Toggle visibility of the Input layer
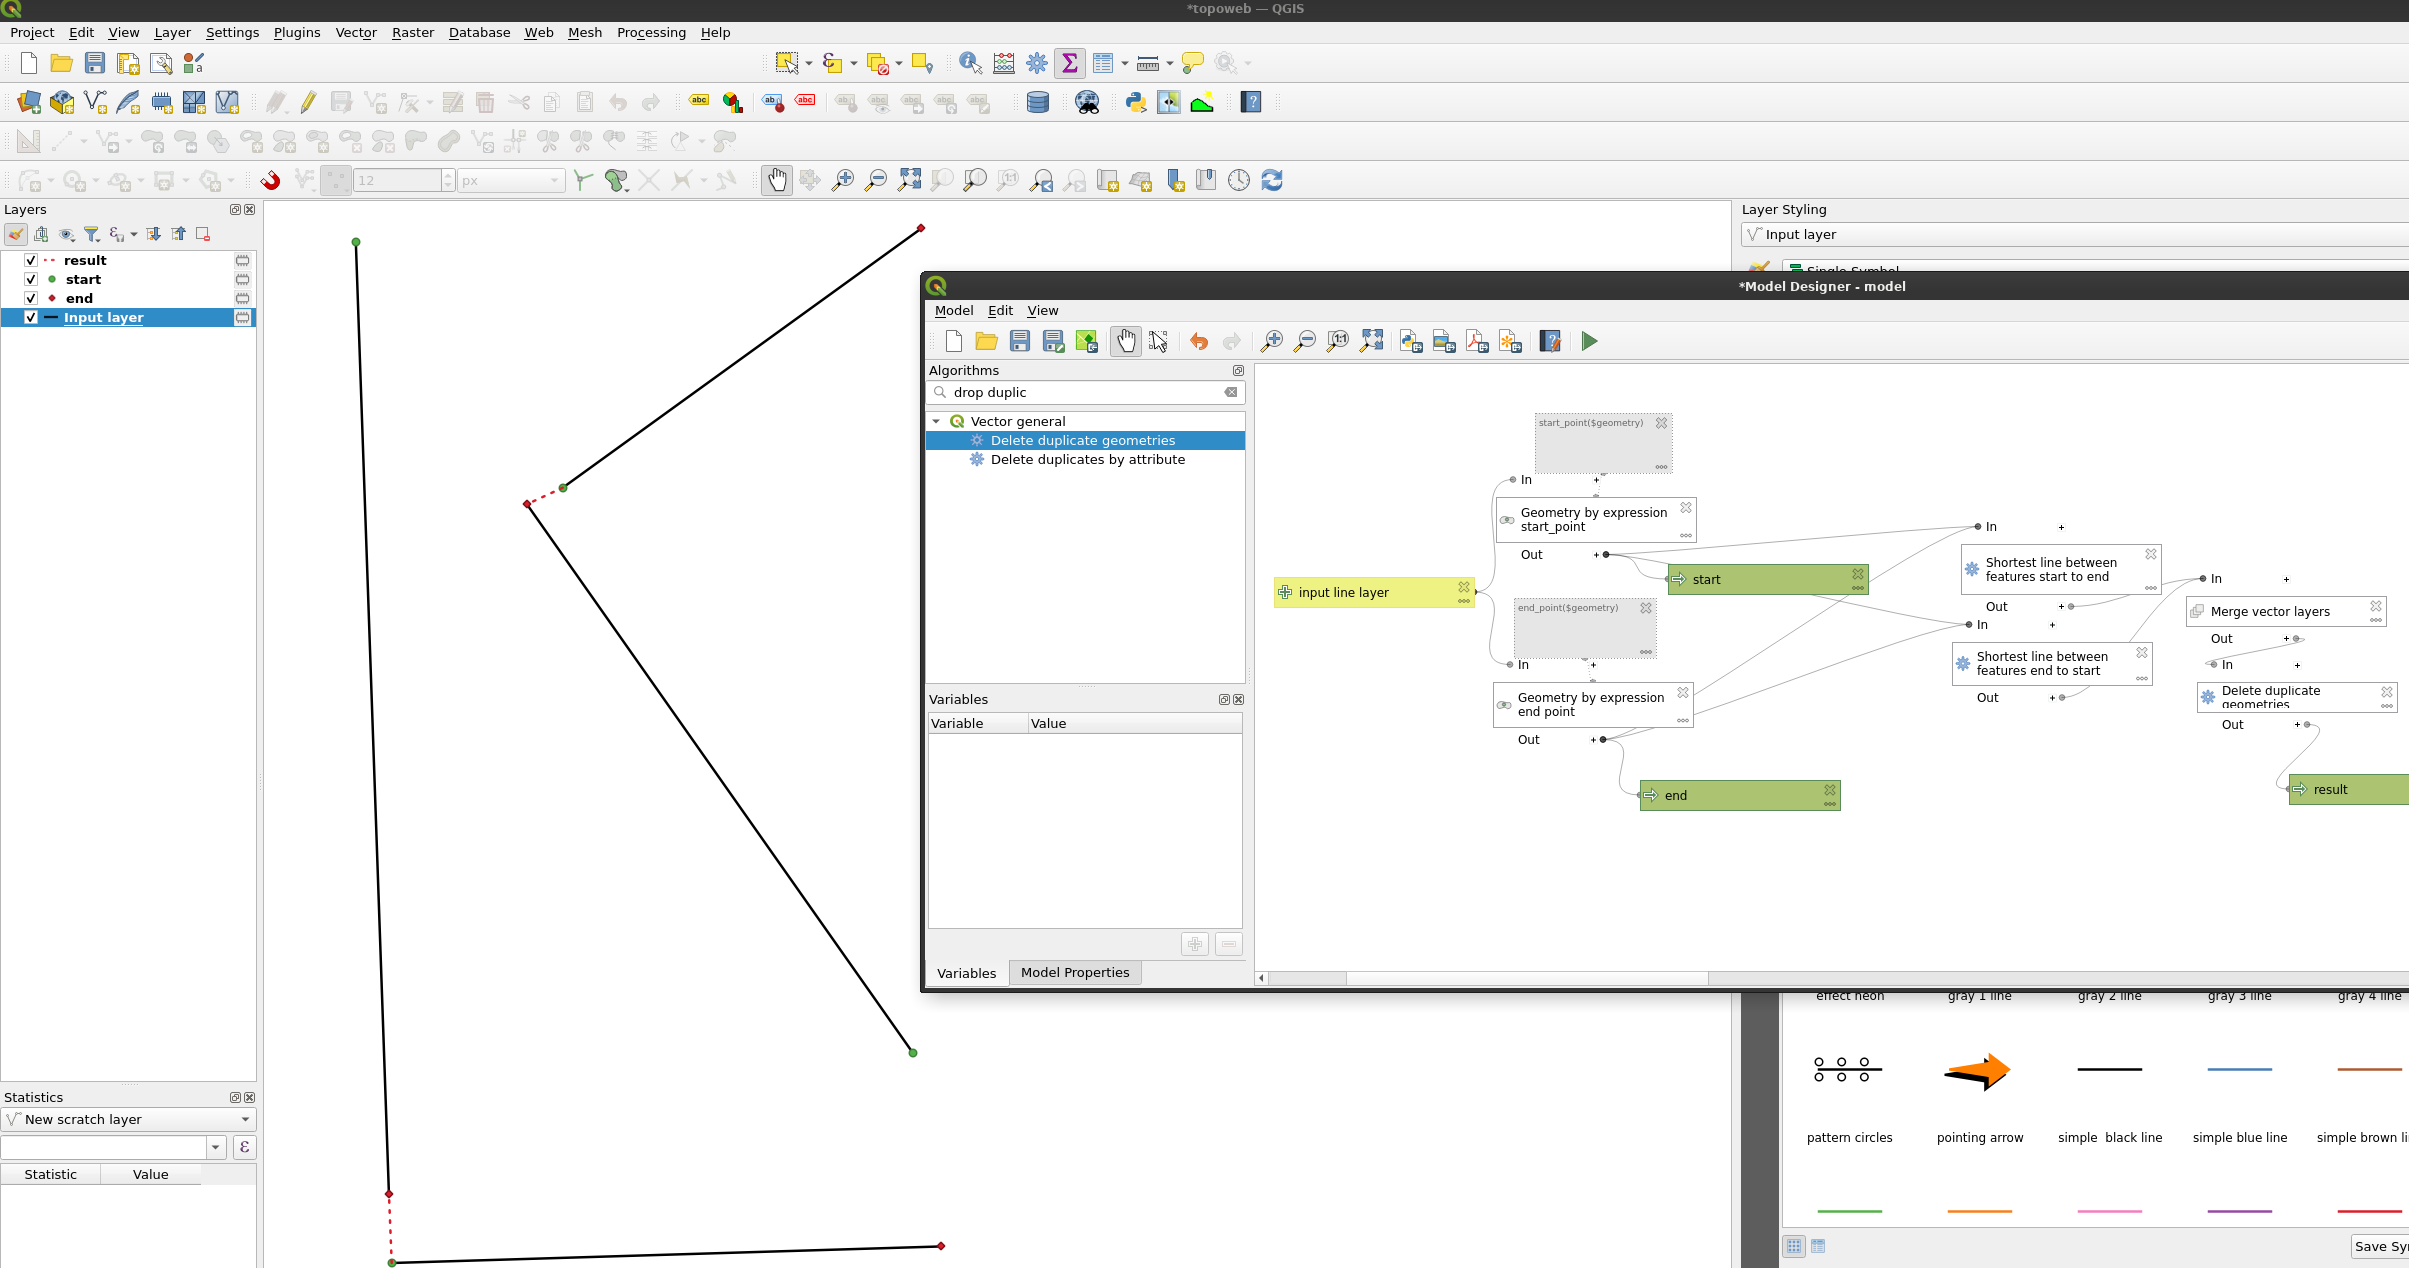 point(31,317)
